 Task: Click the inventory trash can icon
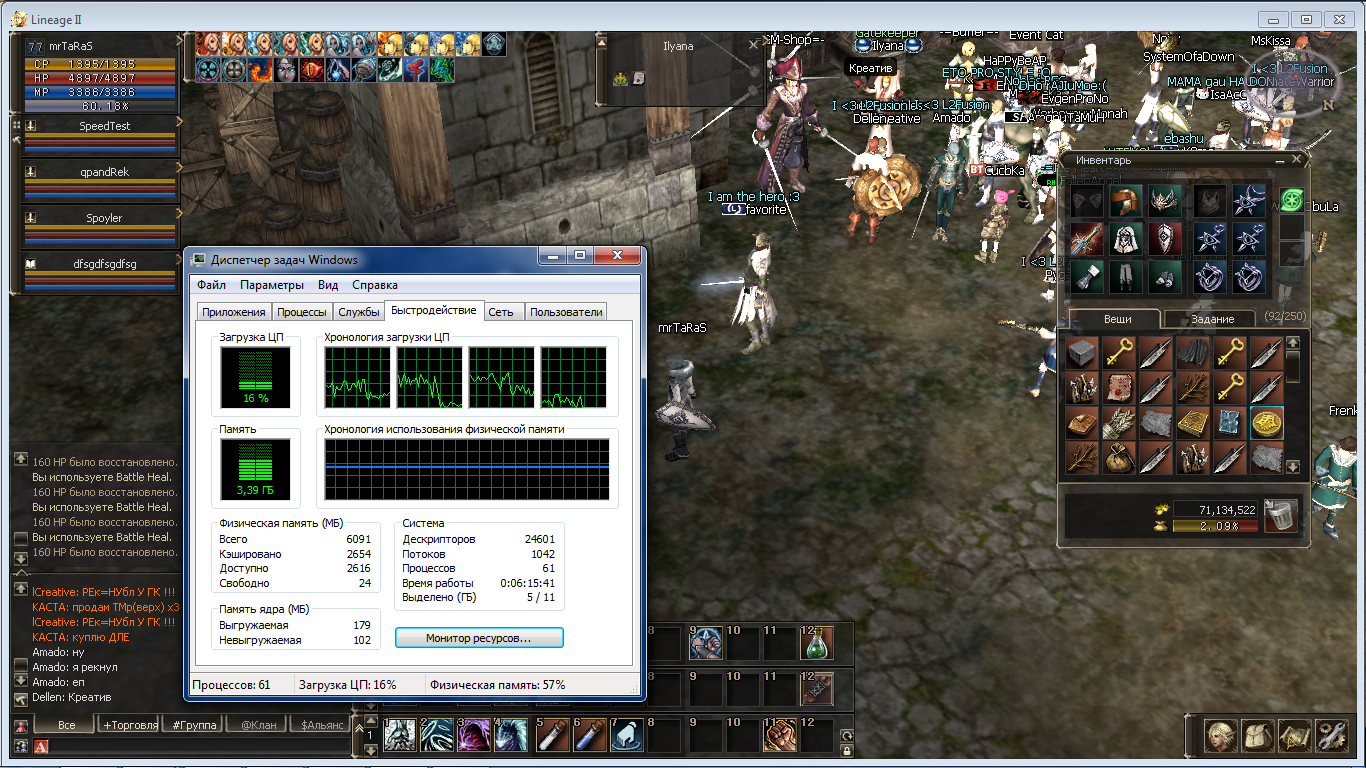pyautogui.click(x=1281, y=516)
